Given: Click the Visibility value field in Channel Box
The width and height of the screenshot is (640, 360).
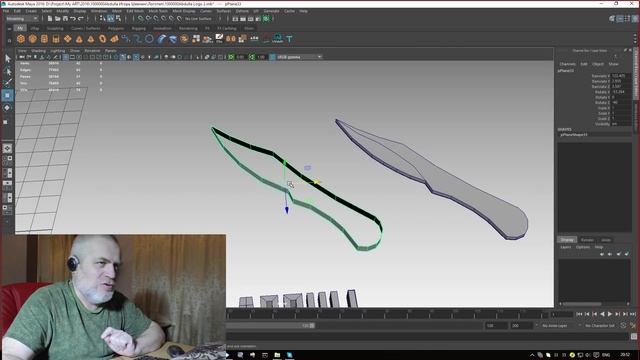Looking at the screenshot, I should pyautogui.click(x=621, y=124).
